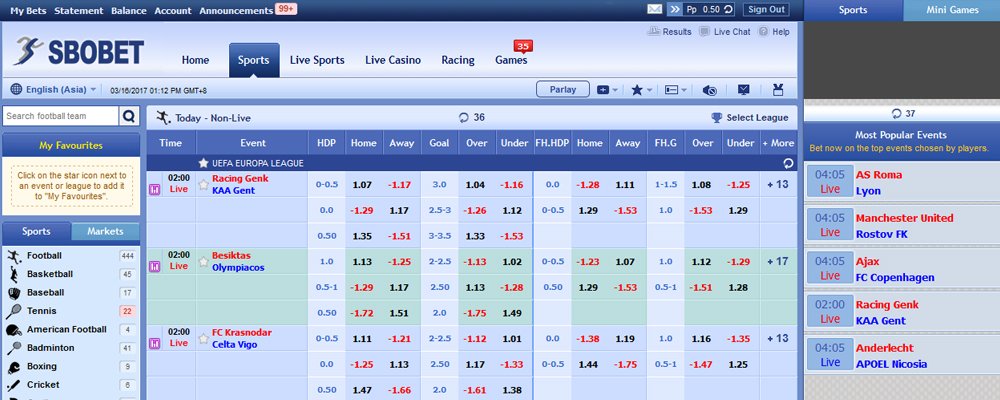Expand + 13 more markets for Racing Genk
This screenshot has height=400, width=1000.
(x=778, y=184)
